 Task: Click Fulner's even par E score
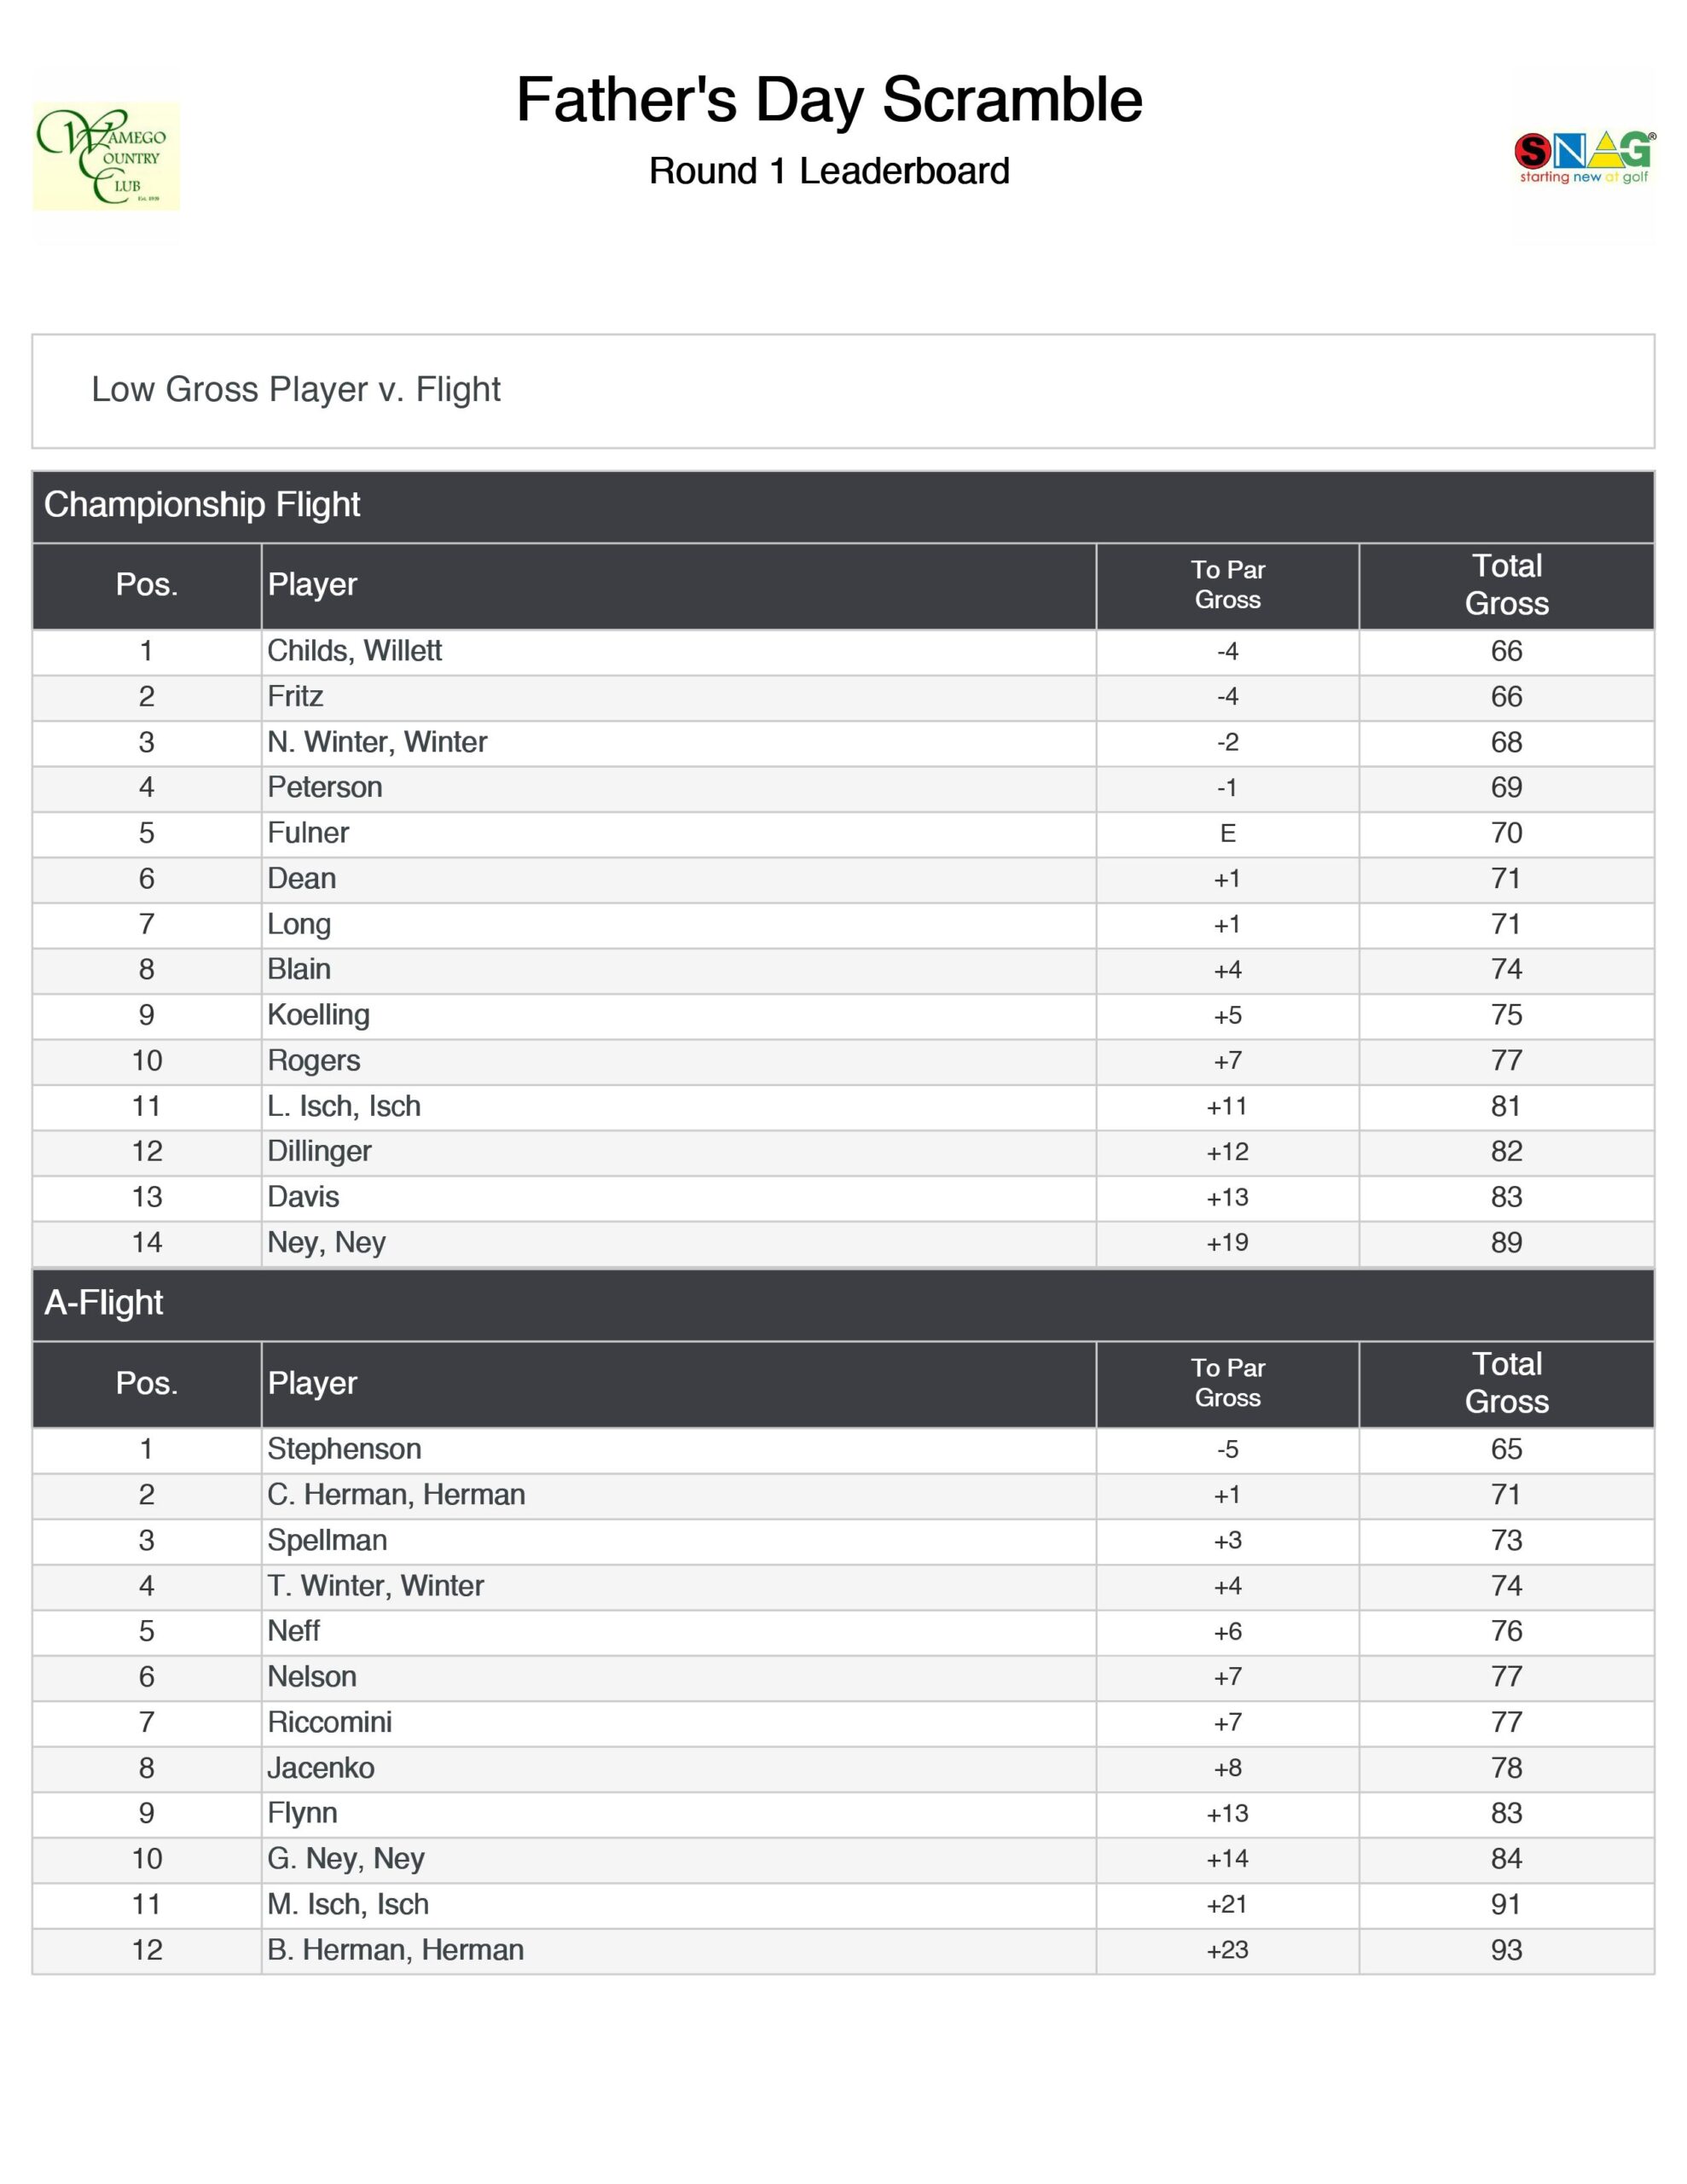click(x=1227, y=834)
